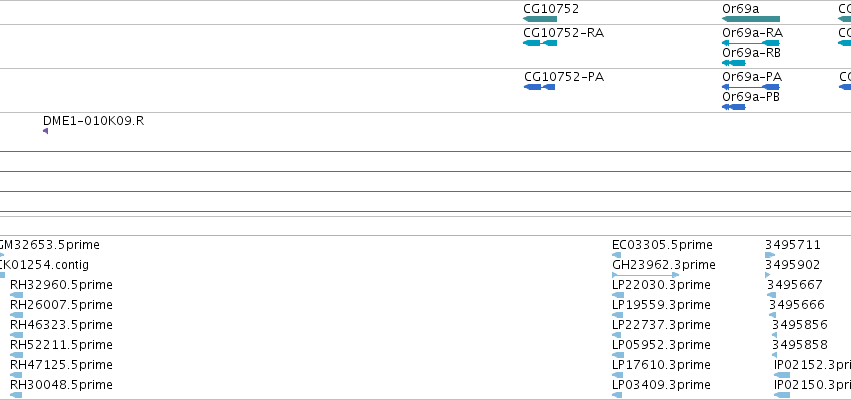
Task: Open the Or69a-RA transcript label
Action: (752, 33)
